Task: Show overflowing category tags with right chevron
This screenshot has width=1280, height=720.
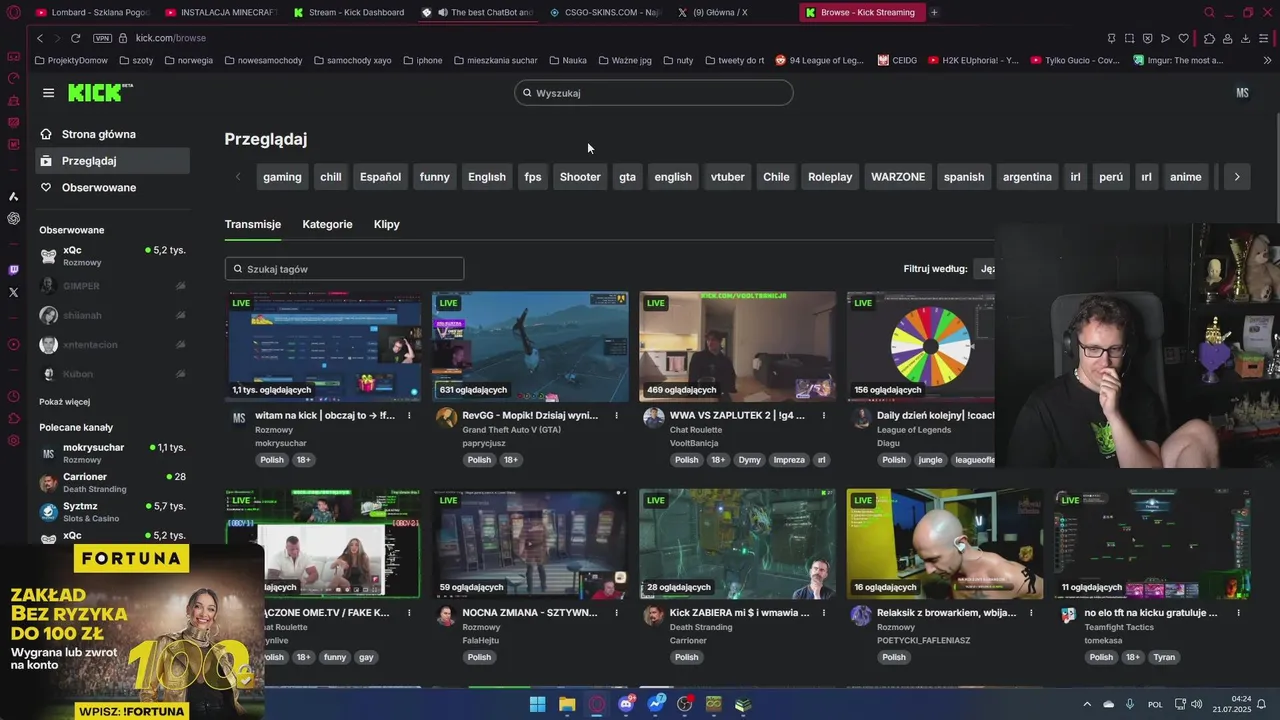Action: pos(1237,177)
